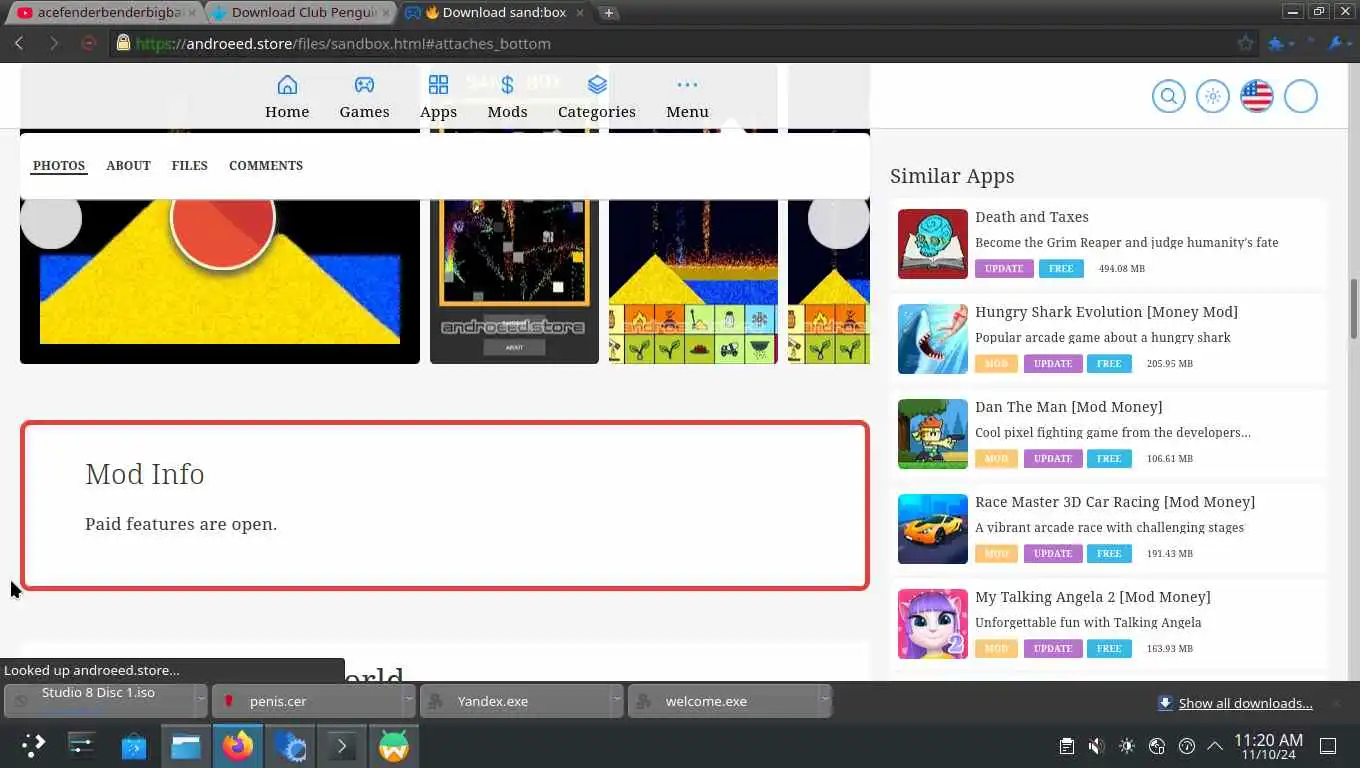Viewport: 1360px width, 768px height.
Task: Click the MOD tag on Hungry Shark Evolution
Action: pos(996,364)
